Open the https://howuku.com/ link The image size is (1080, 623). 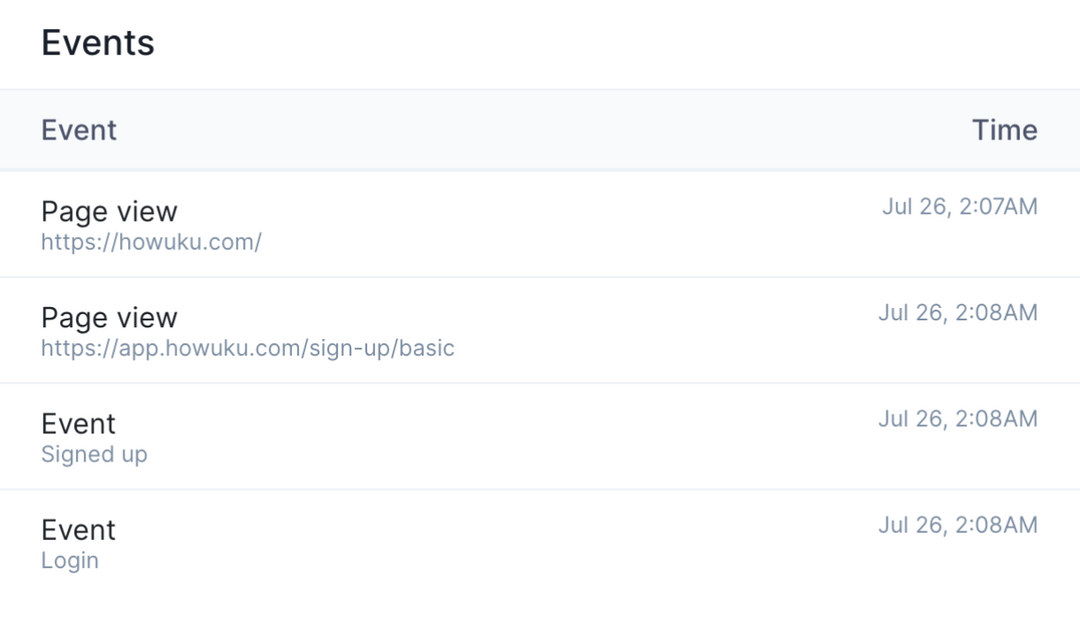[150, 242]
